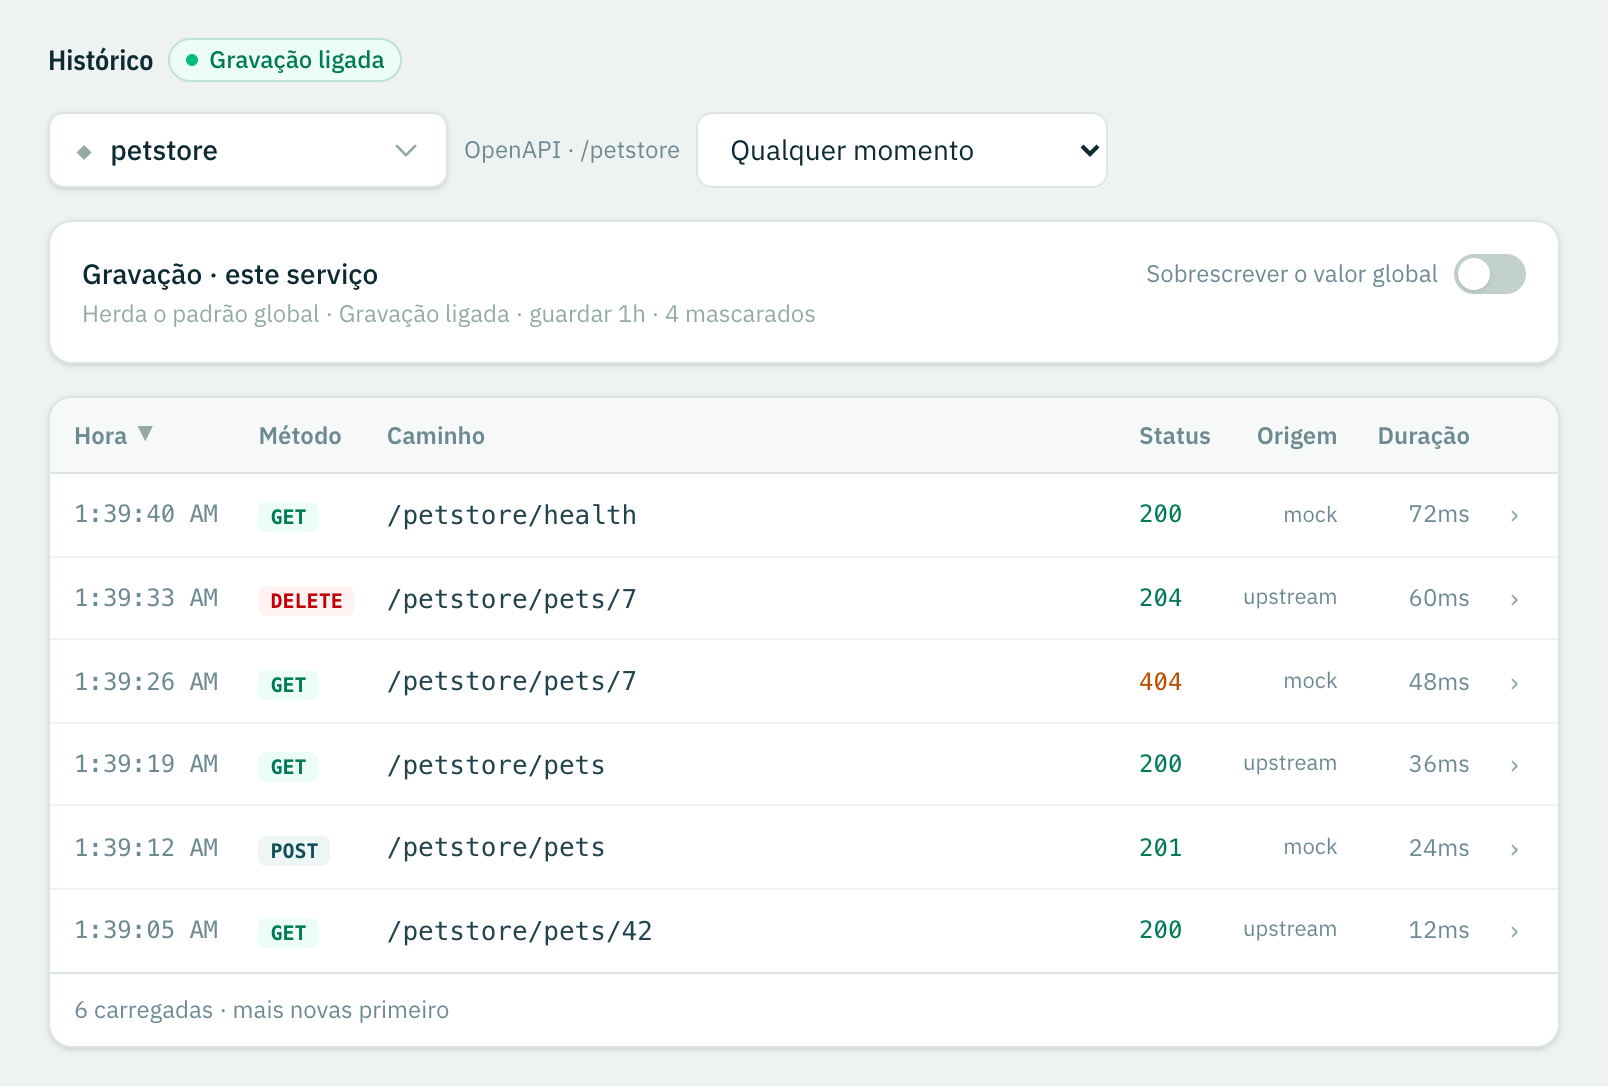Sort by the Duração column header

pyautogui.click(x=1424, y=436)
